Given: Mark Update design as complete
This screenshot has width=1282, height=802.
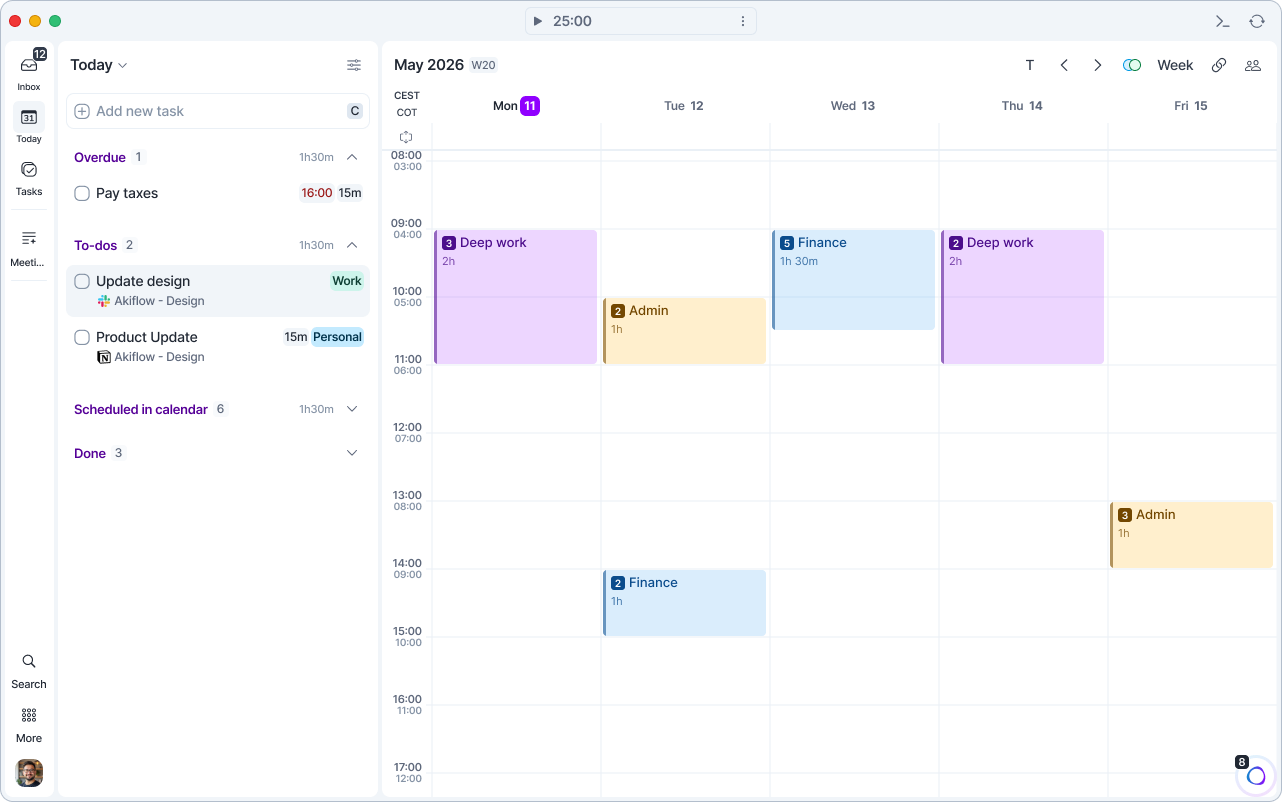Looking at the screenshot, I should click(82, 281).
